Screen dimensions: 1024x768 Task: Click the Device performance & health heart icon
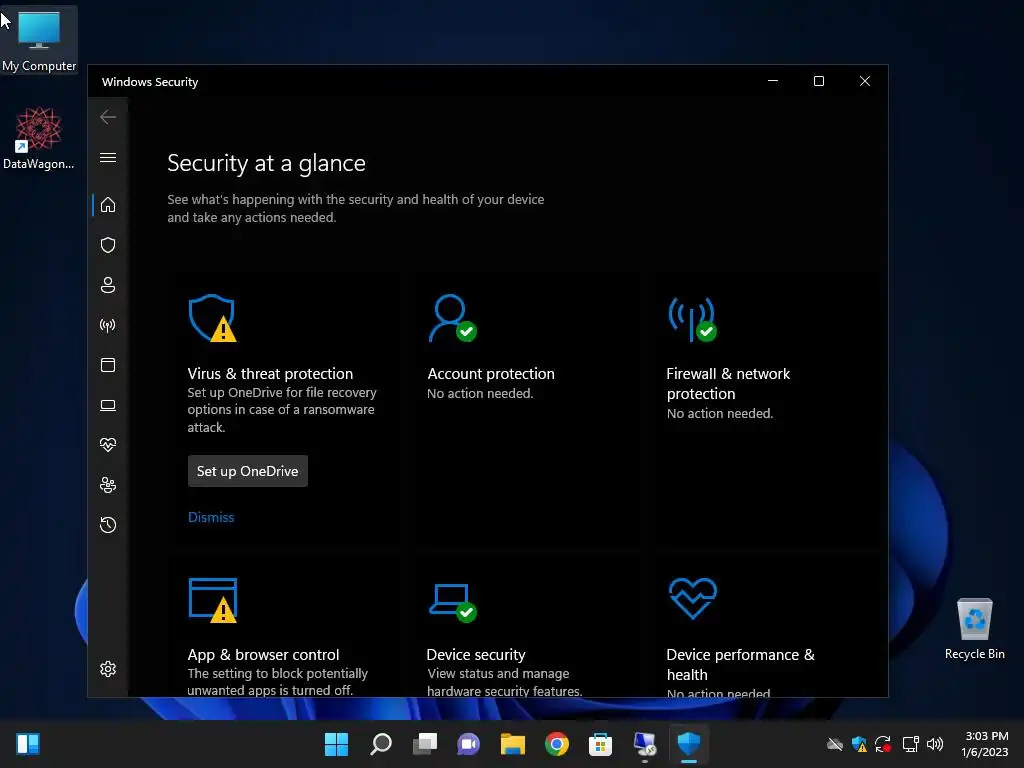(x=693, y=598)
